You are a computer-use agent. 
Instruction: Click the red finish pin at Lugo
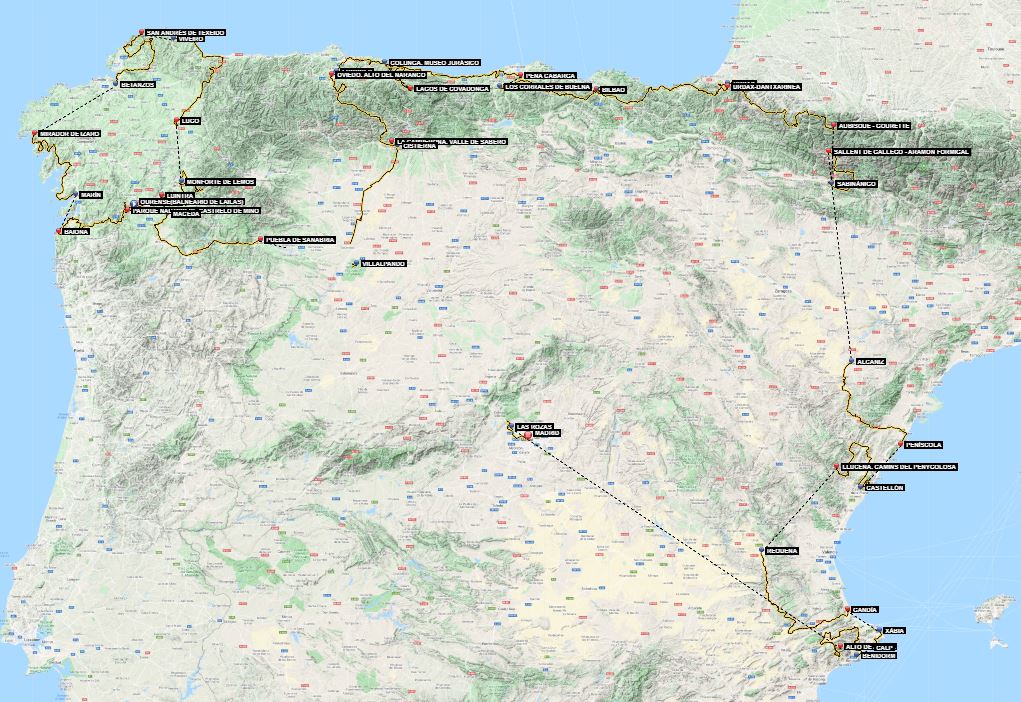tap(177, 121)
